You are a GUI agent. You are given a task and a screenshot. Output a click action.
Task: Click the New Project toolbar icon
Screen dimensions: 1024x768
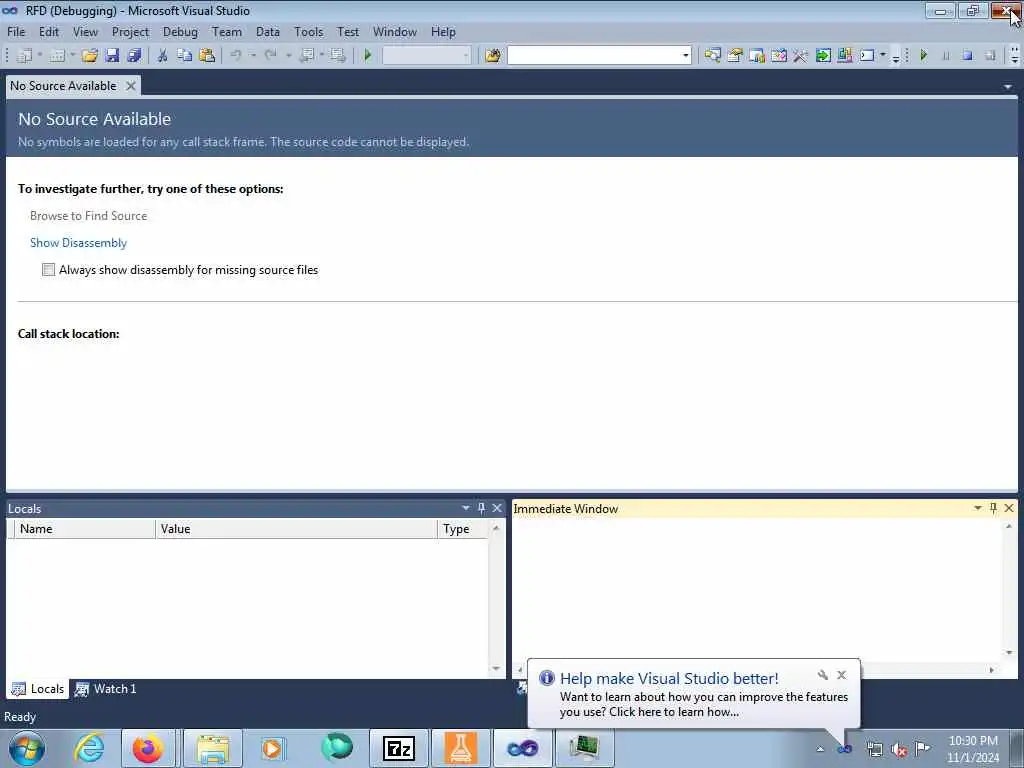tap(24, 56)
